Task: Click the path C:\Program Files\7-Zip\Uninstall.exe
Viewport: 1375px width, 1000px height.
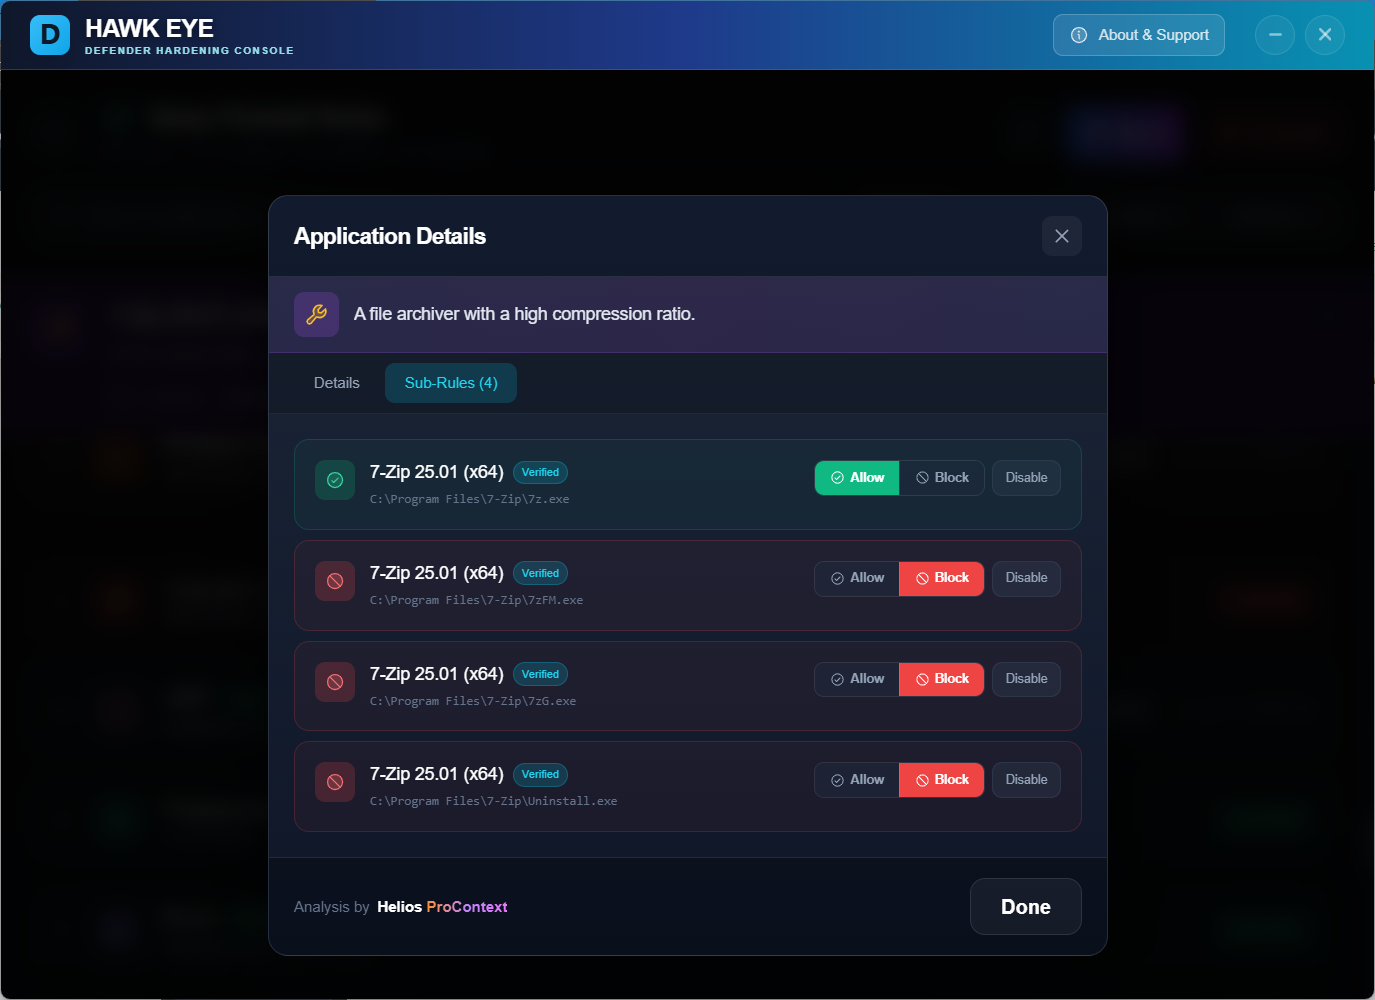Action: tap(493, 801)
